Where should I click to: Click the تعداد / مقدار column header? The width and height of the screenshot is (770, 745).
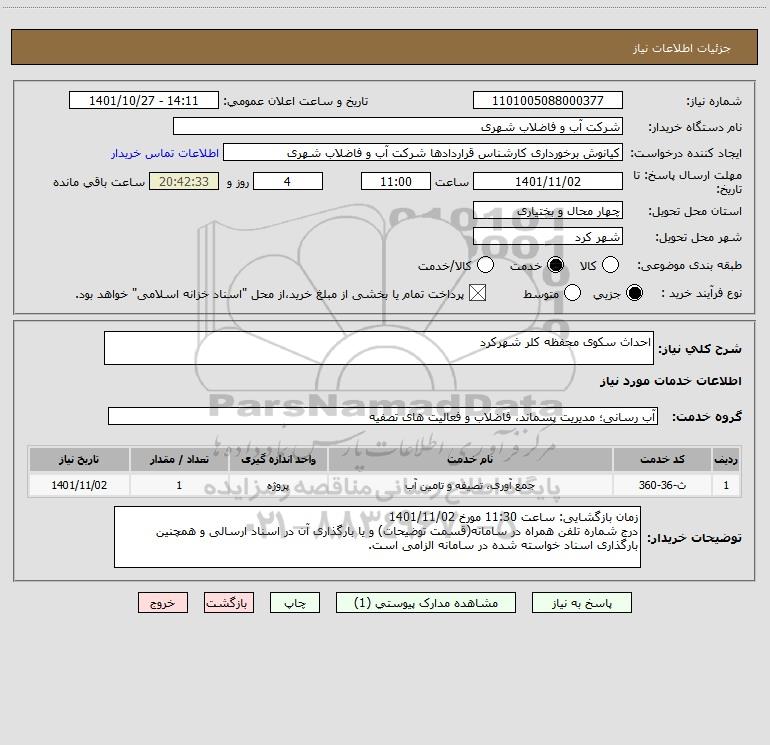(x=179, y=459)
